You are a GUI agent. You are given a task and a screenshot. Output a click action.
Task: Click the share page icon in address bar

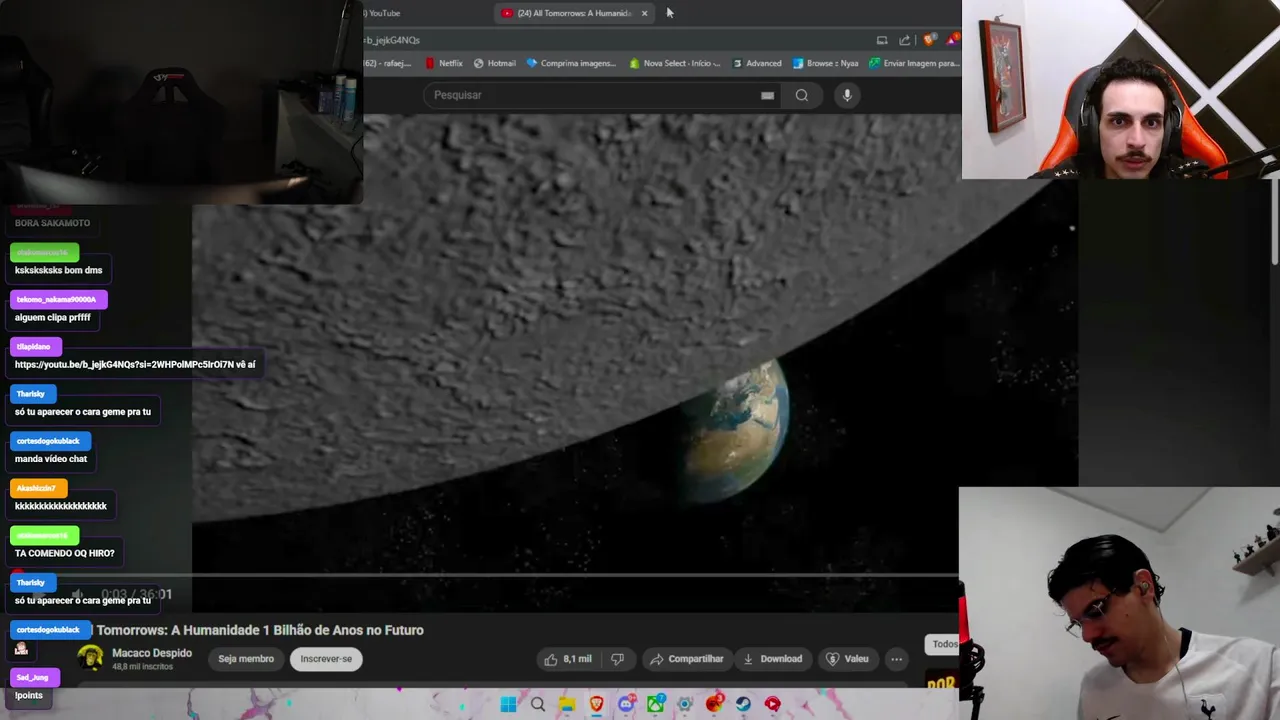[x=905, y=40]
